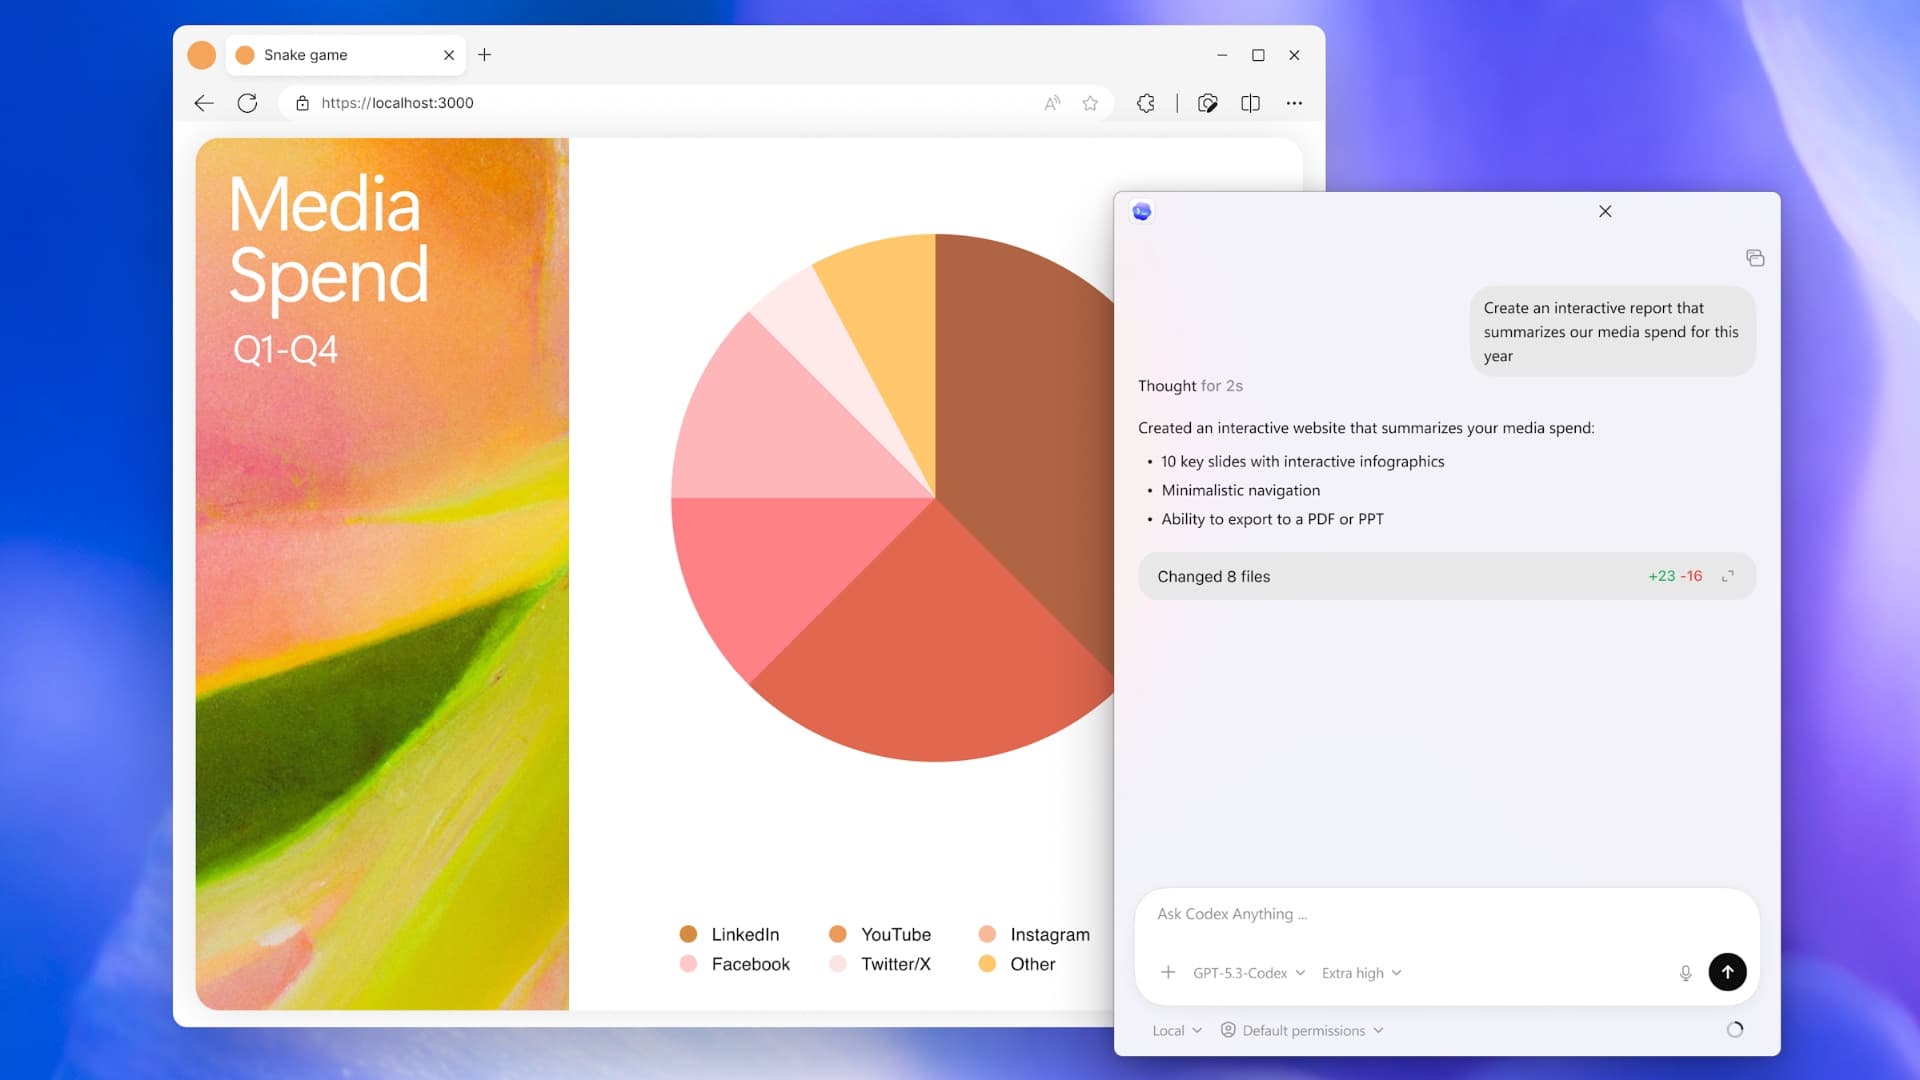Click the web capture icon
Screen dimensions: 1920x1080
(1208, 103)
